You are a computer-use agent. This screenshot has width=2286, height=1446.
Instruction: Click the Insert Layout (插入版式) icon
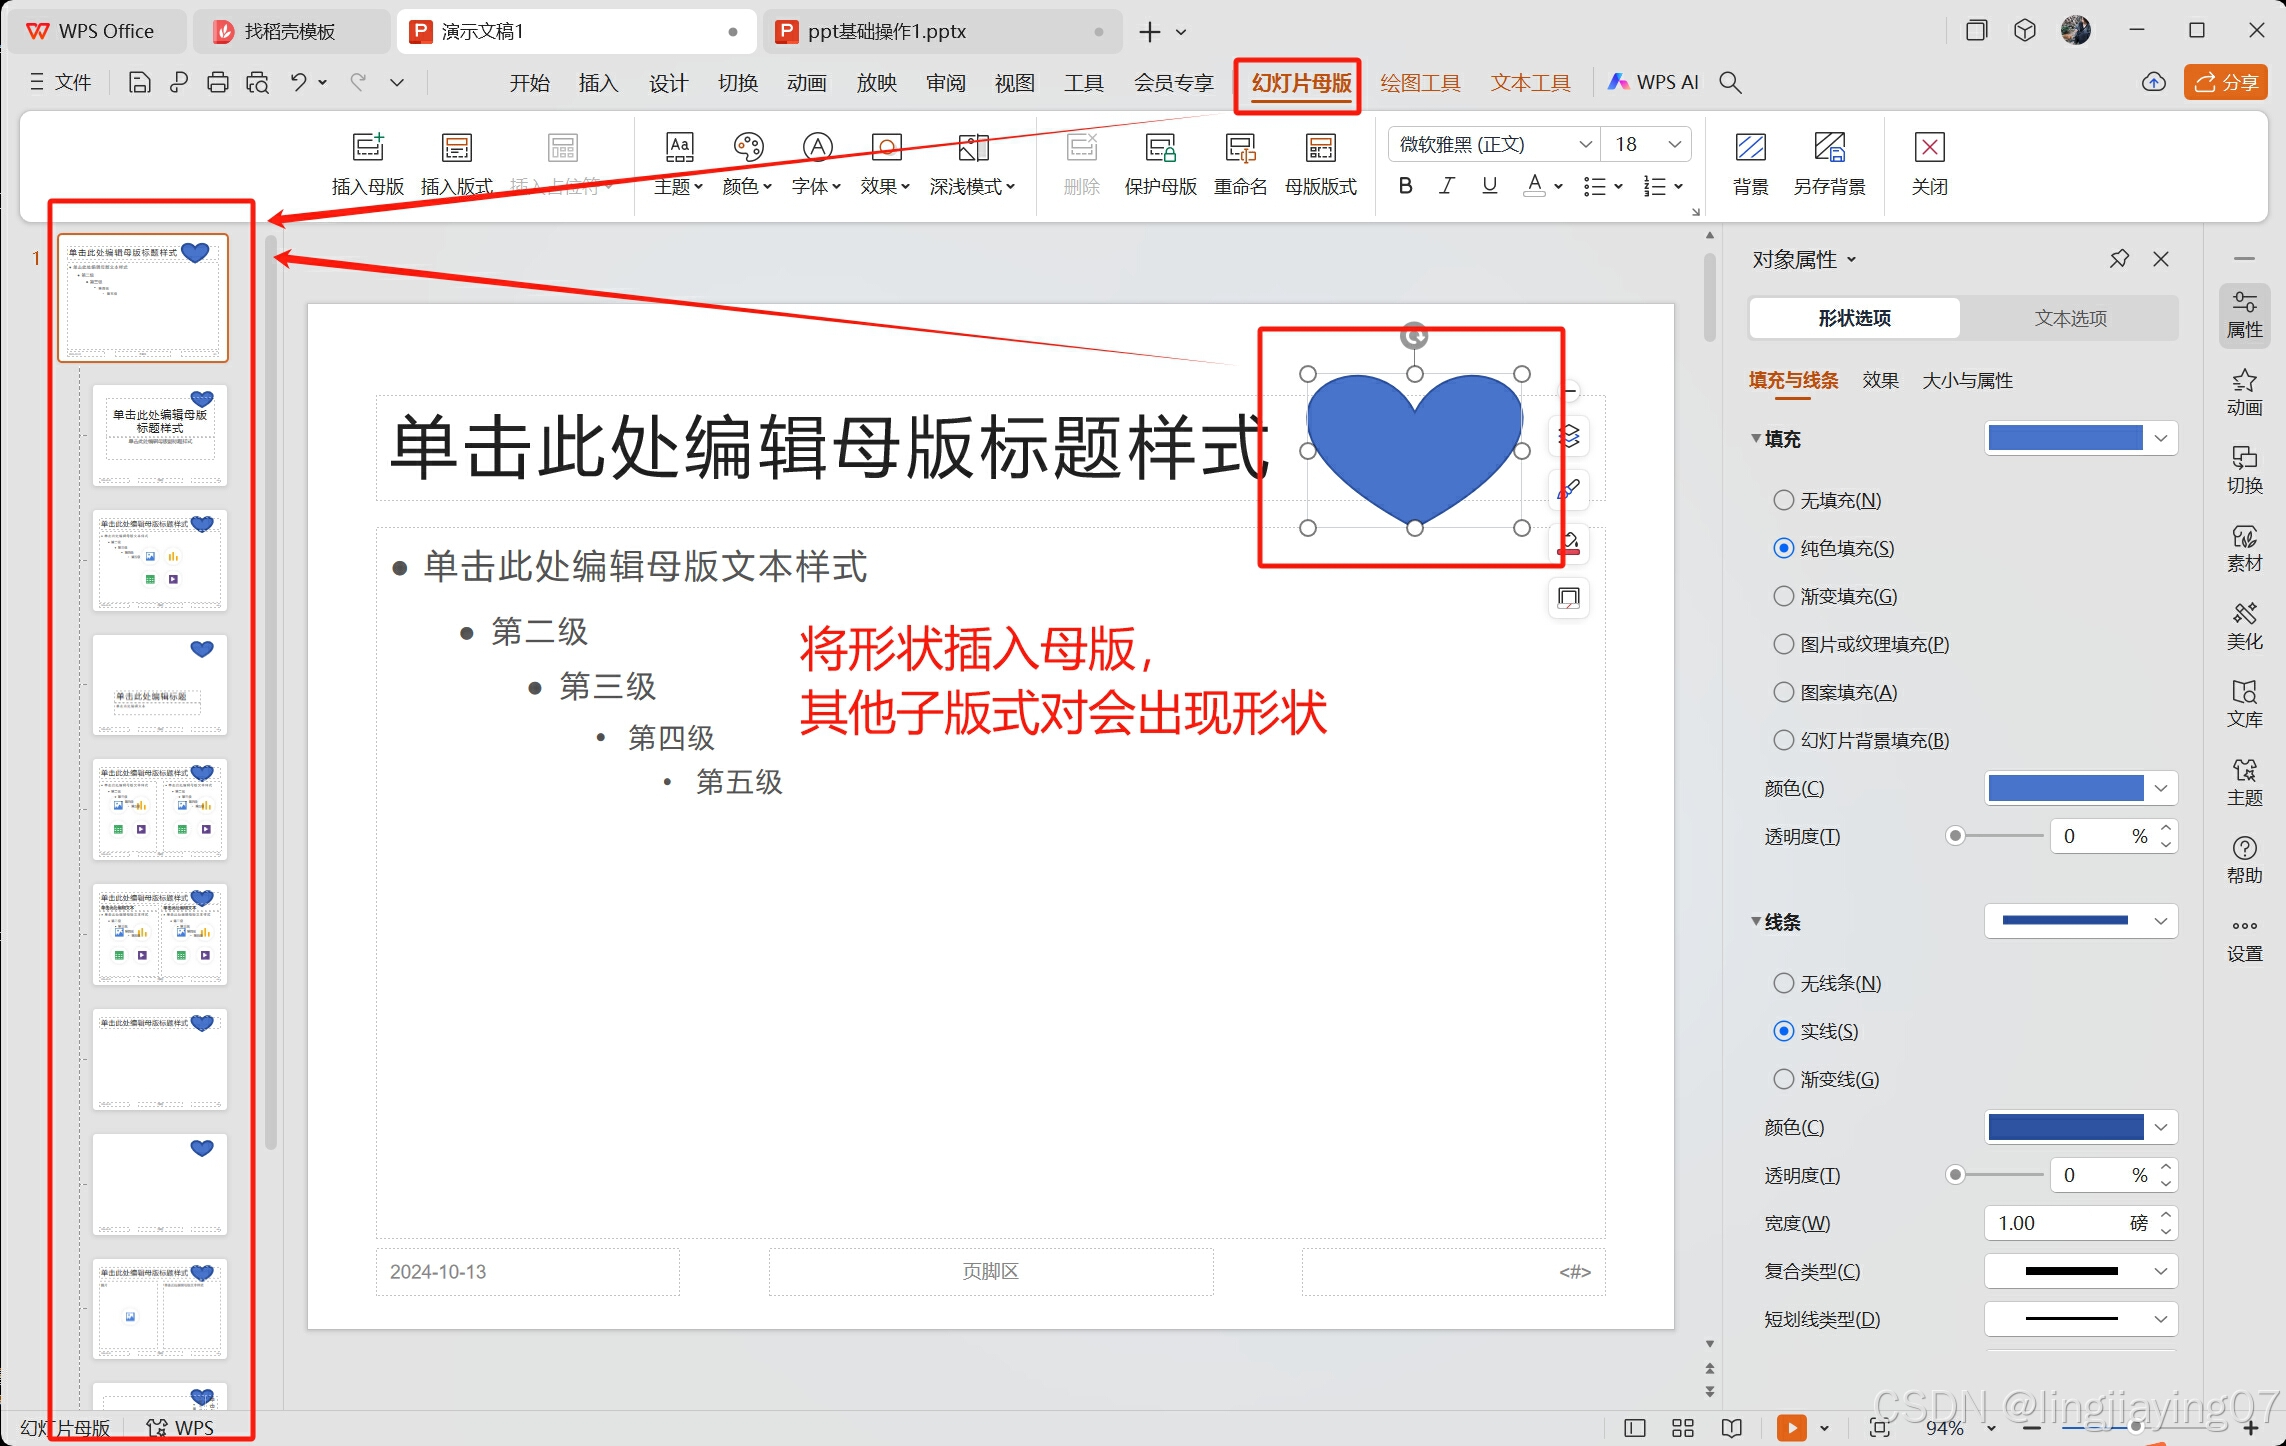click(x=456, y=149)
